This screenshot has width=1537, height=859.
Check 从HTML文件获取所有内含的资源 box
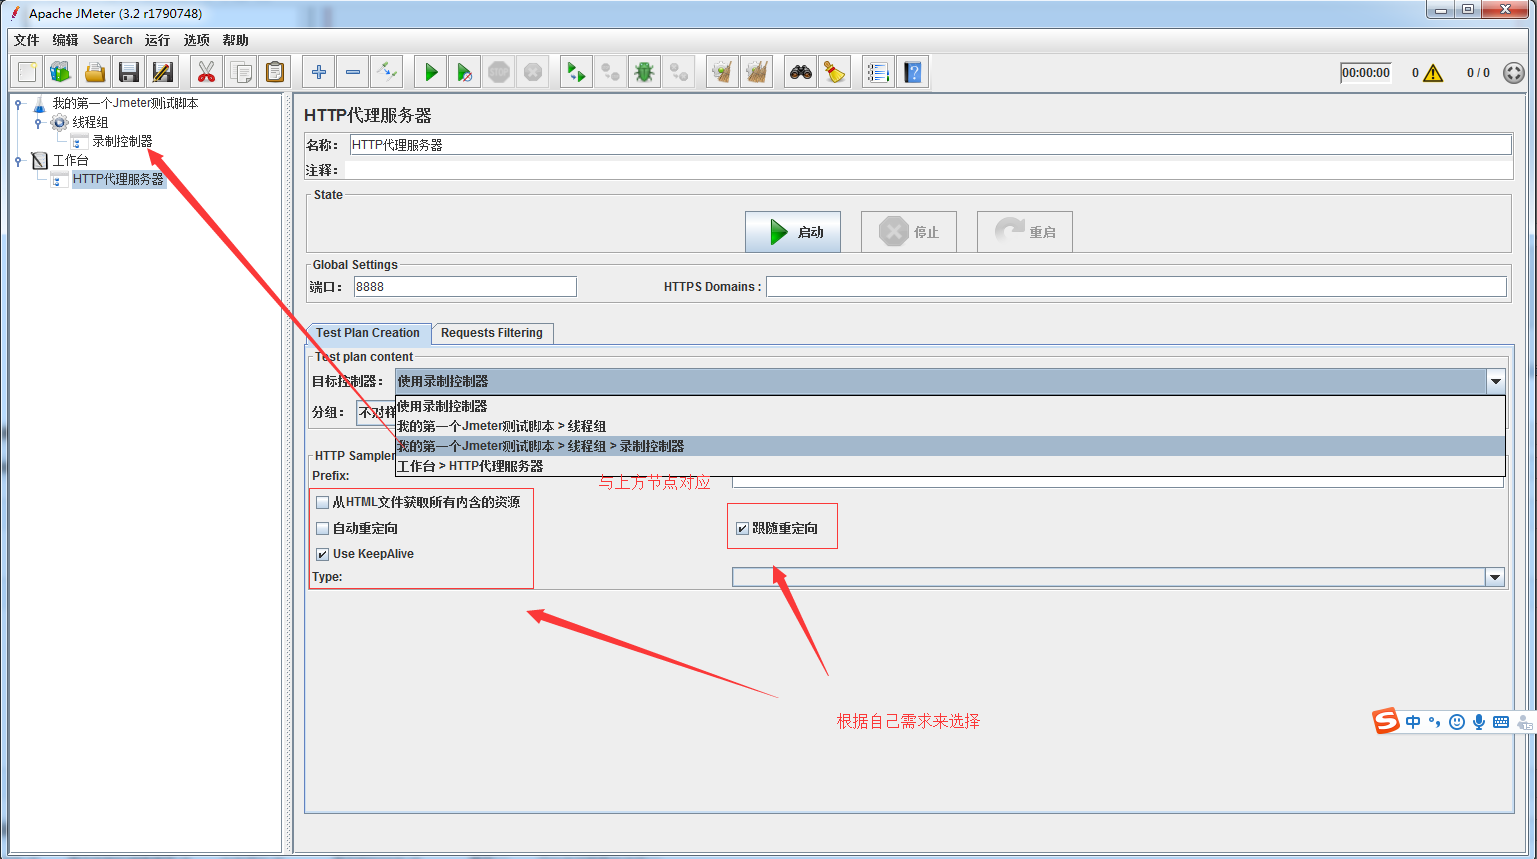coord(322,502)
